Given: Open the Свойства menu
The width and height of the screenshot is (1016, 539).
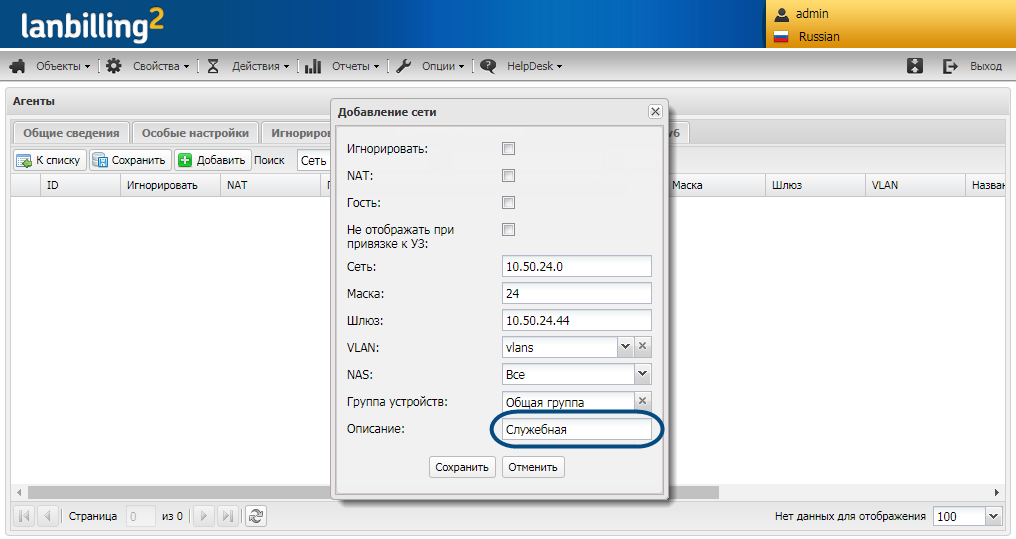Looking at the screenshot, I should coord(161,66).
